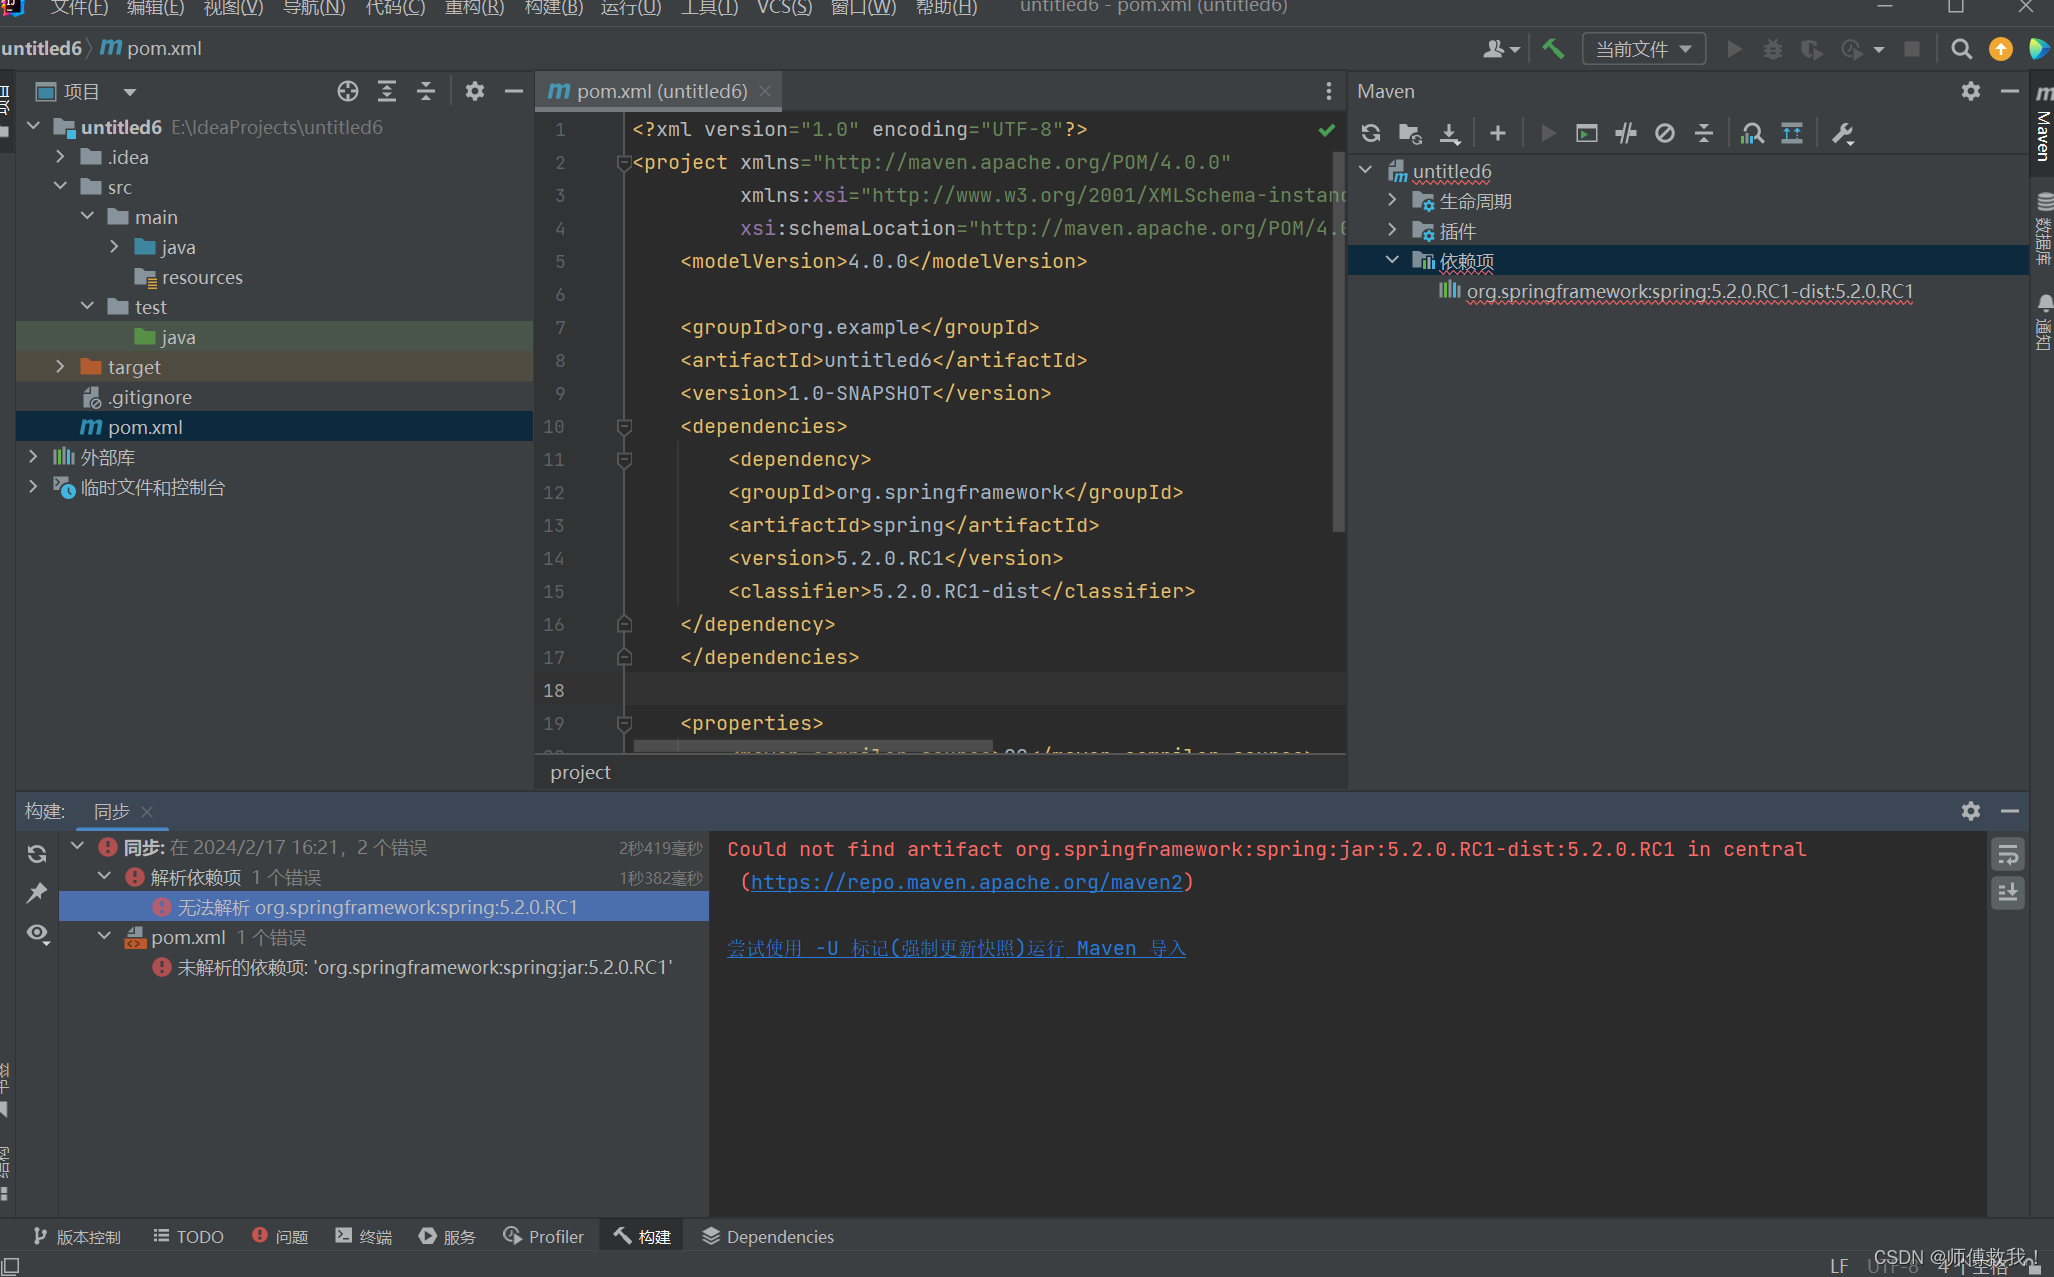Toggle the pin tab icon in build panel
The width and height of the screenshot is (2054, 1277).
coord(37,892)
